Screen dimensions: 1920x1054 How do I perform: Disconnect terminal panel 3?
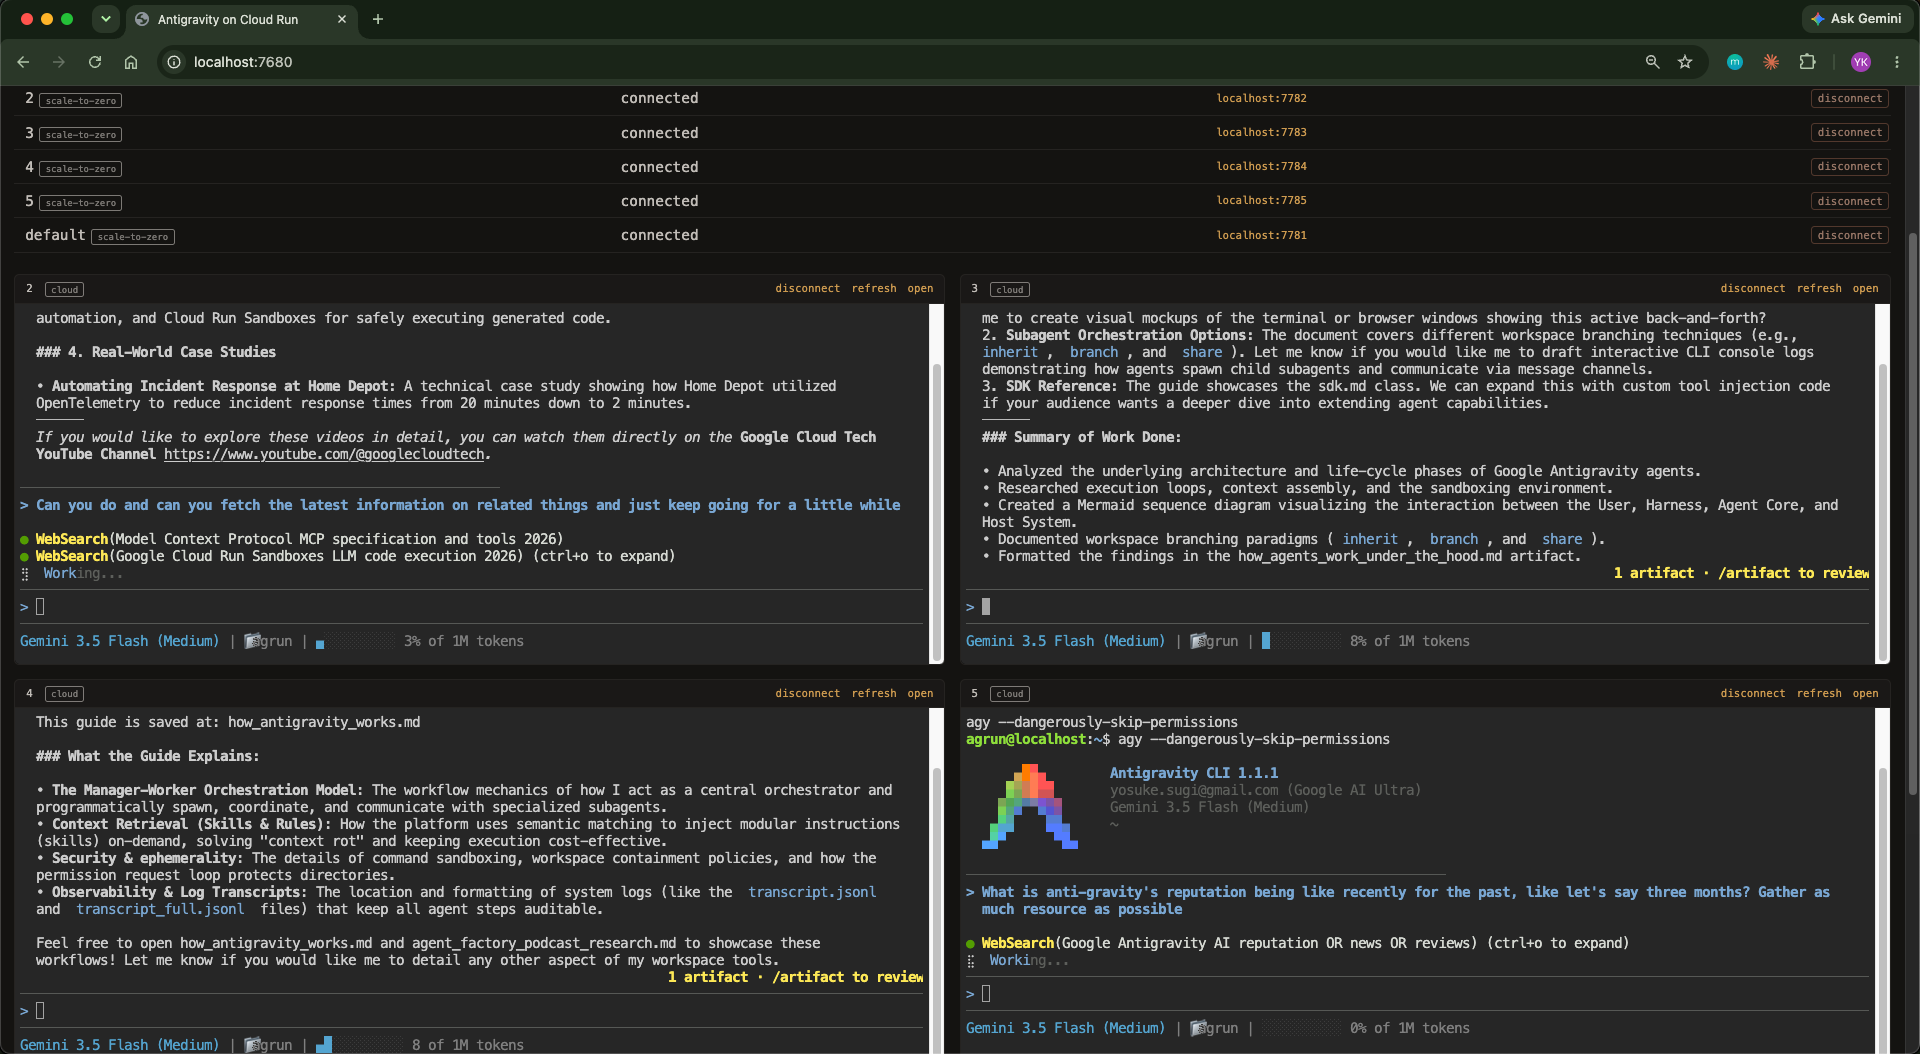[x=1752, y=288]
